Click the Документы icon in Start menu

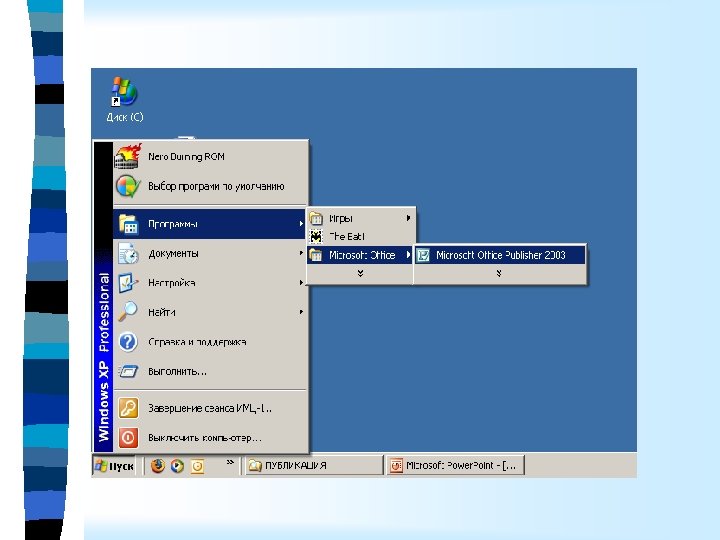point(128,253)
